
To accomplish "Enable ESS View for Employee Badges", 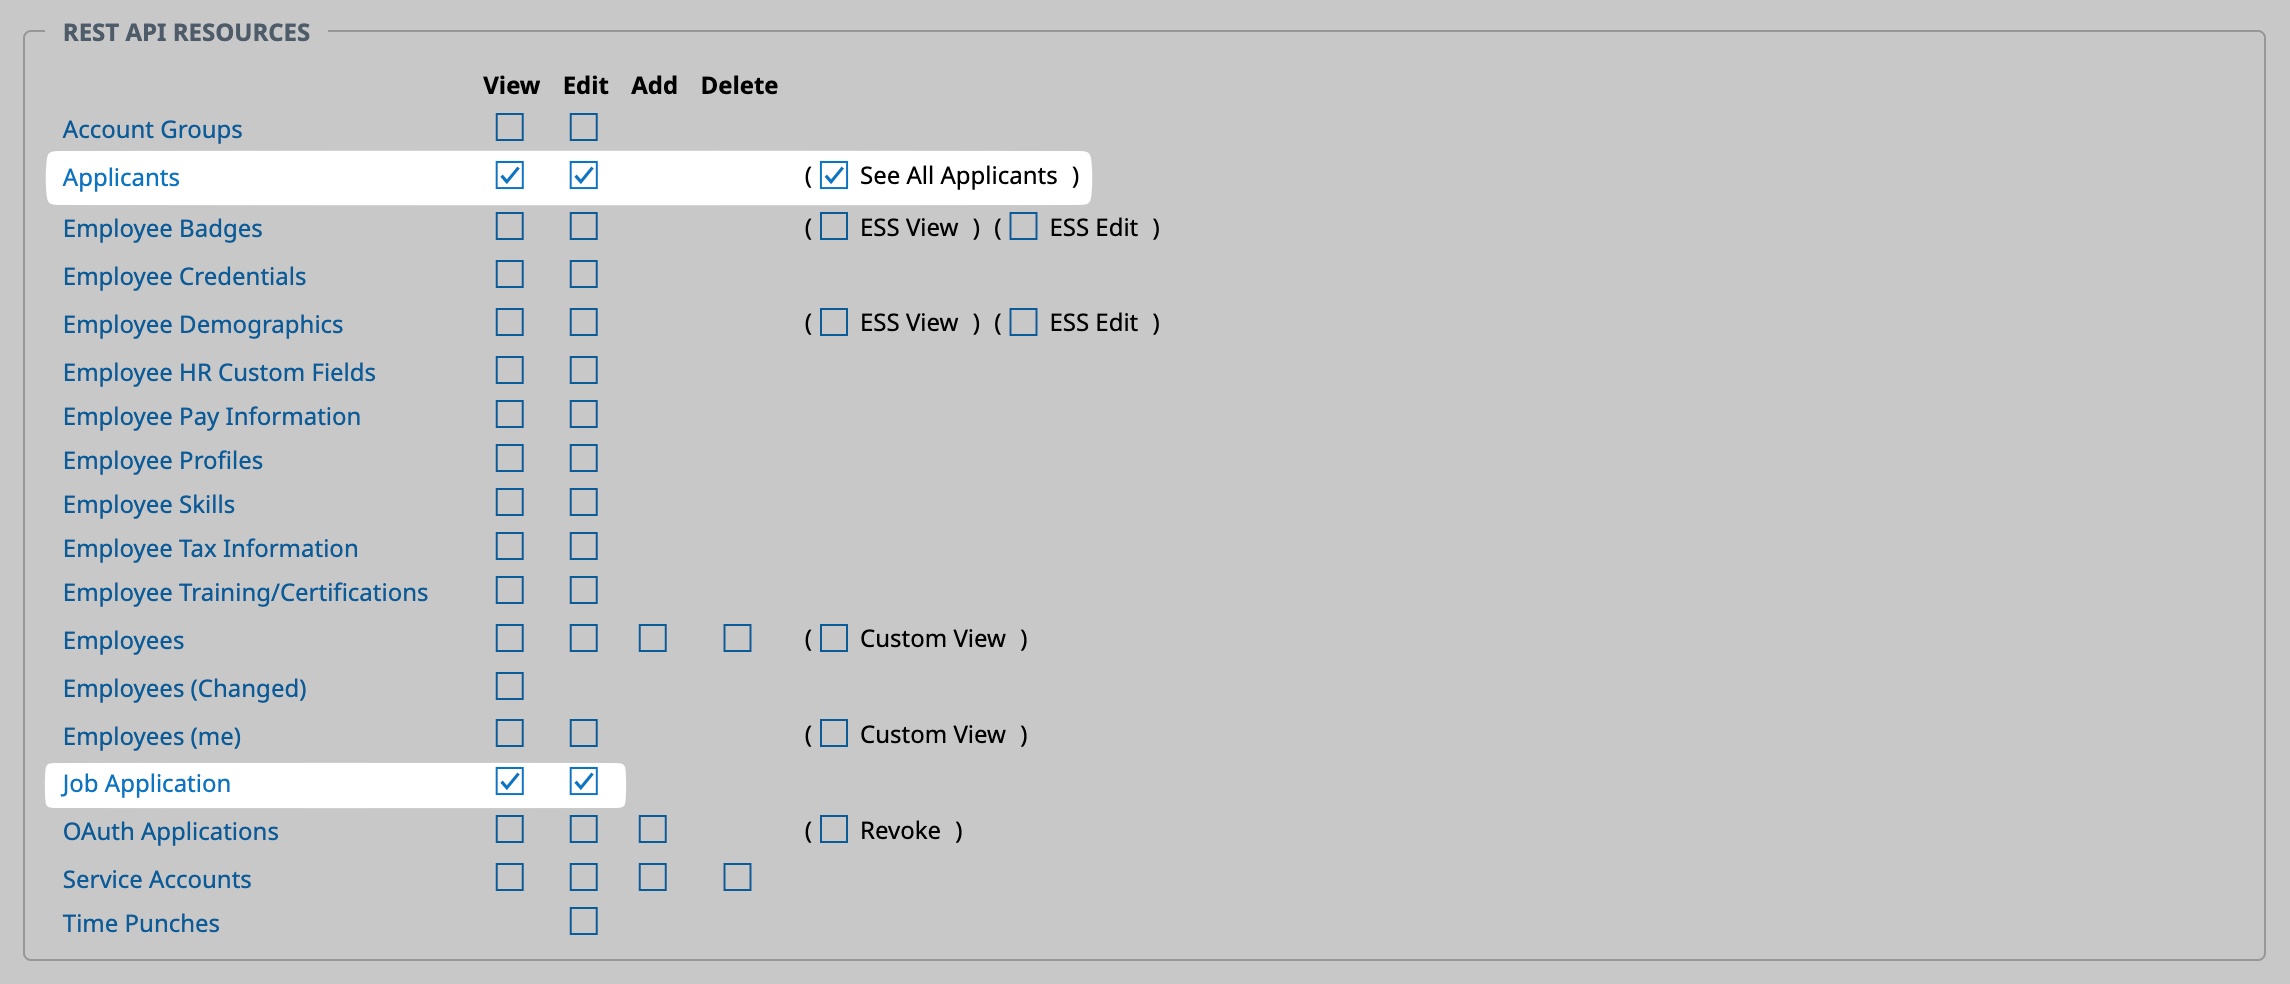I will point(834,227).
